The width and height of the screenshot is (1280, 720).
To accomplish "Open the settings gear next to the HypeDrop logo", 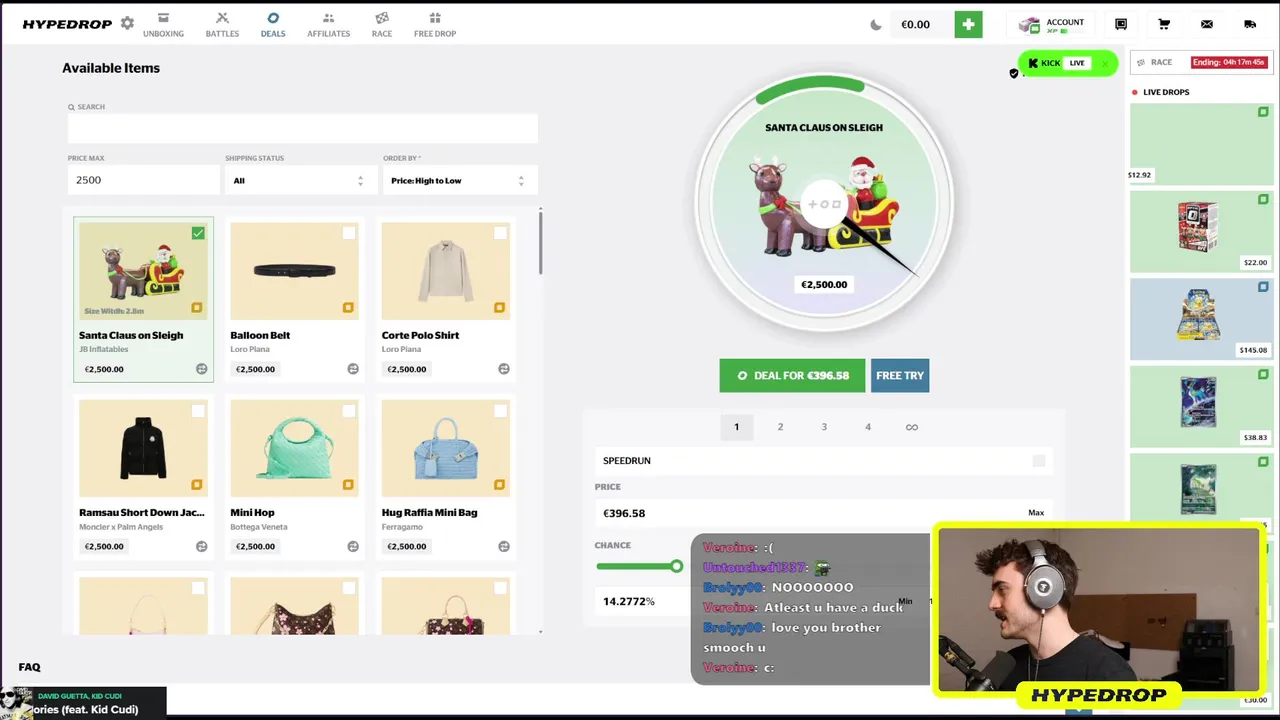I will 127,23.
